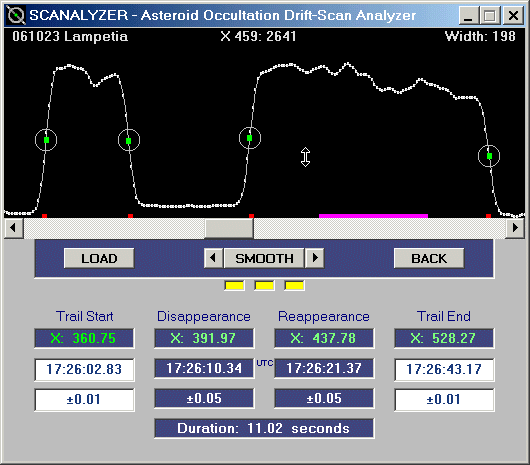Image resolution: width=530 pixels, height=465 pixels.
Task: Maximize the SCANALYZER window
Action: [490, 16]
